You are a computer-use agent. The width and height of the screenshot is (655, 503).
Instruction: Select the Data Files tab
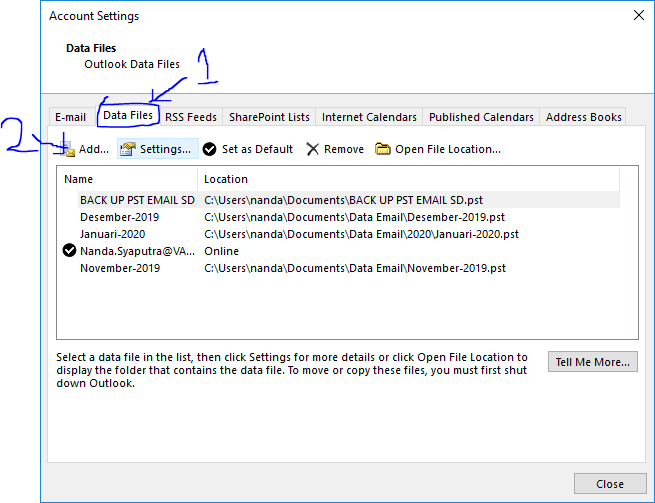coord(128,115)
